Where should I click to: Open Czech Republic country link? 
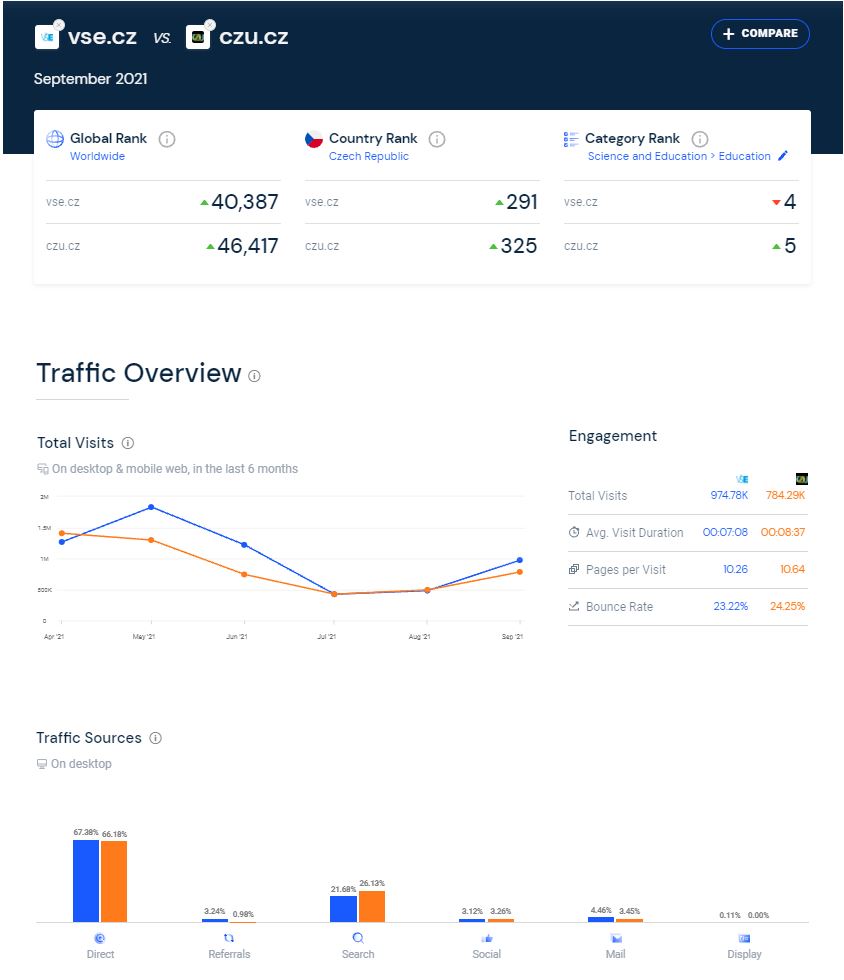click(x=369, y=156)
